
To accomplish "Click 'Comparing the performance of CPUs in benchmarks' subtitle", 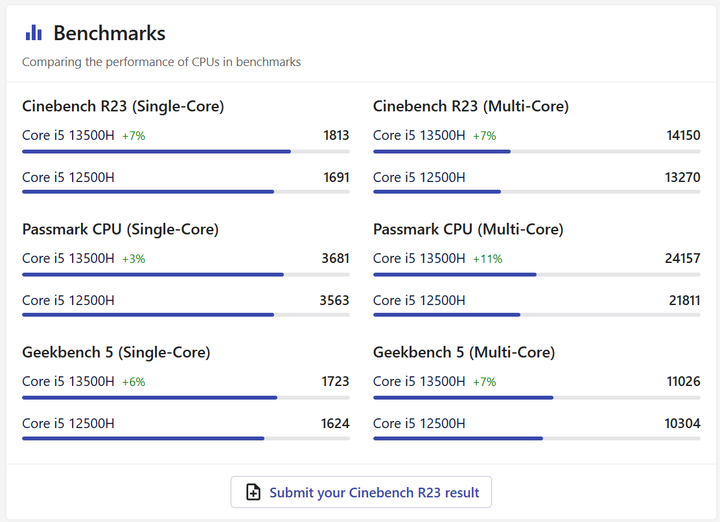I will coord(161,62).
